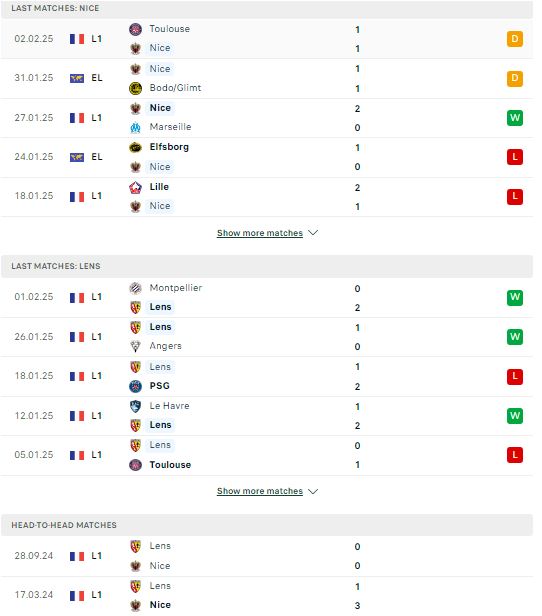Viewport: 542px width, 616px height.
Task: Open the Lens vs Toulouse 05.01.25 match
Action: (267, 455)
